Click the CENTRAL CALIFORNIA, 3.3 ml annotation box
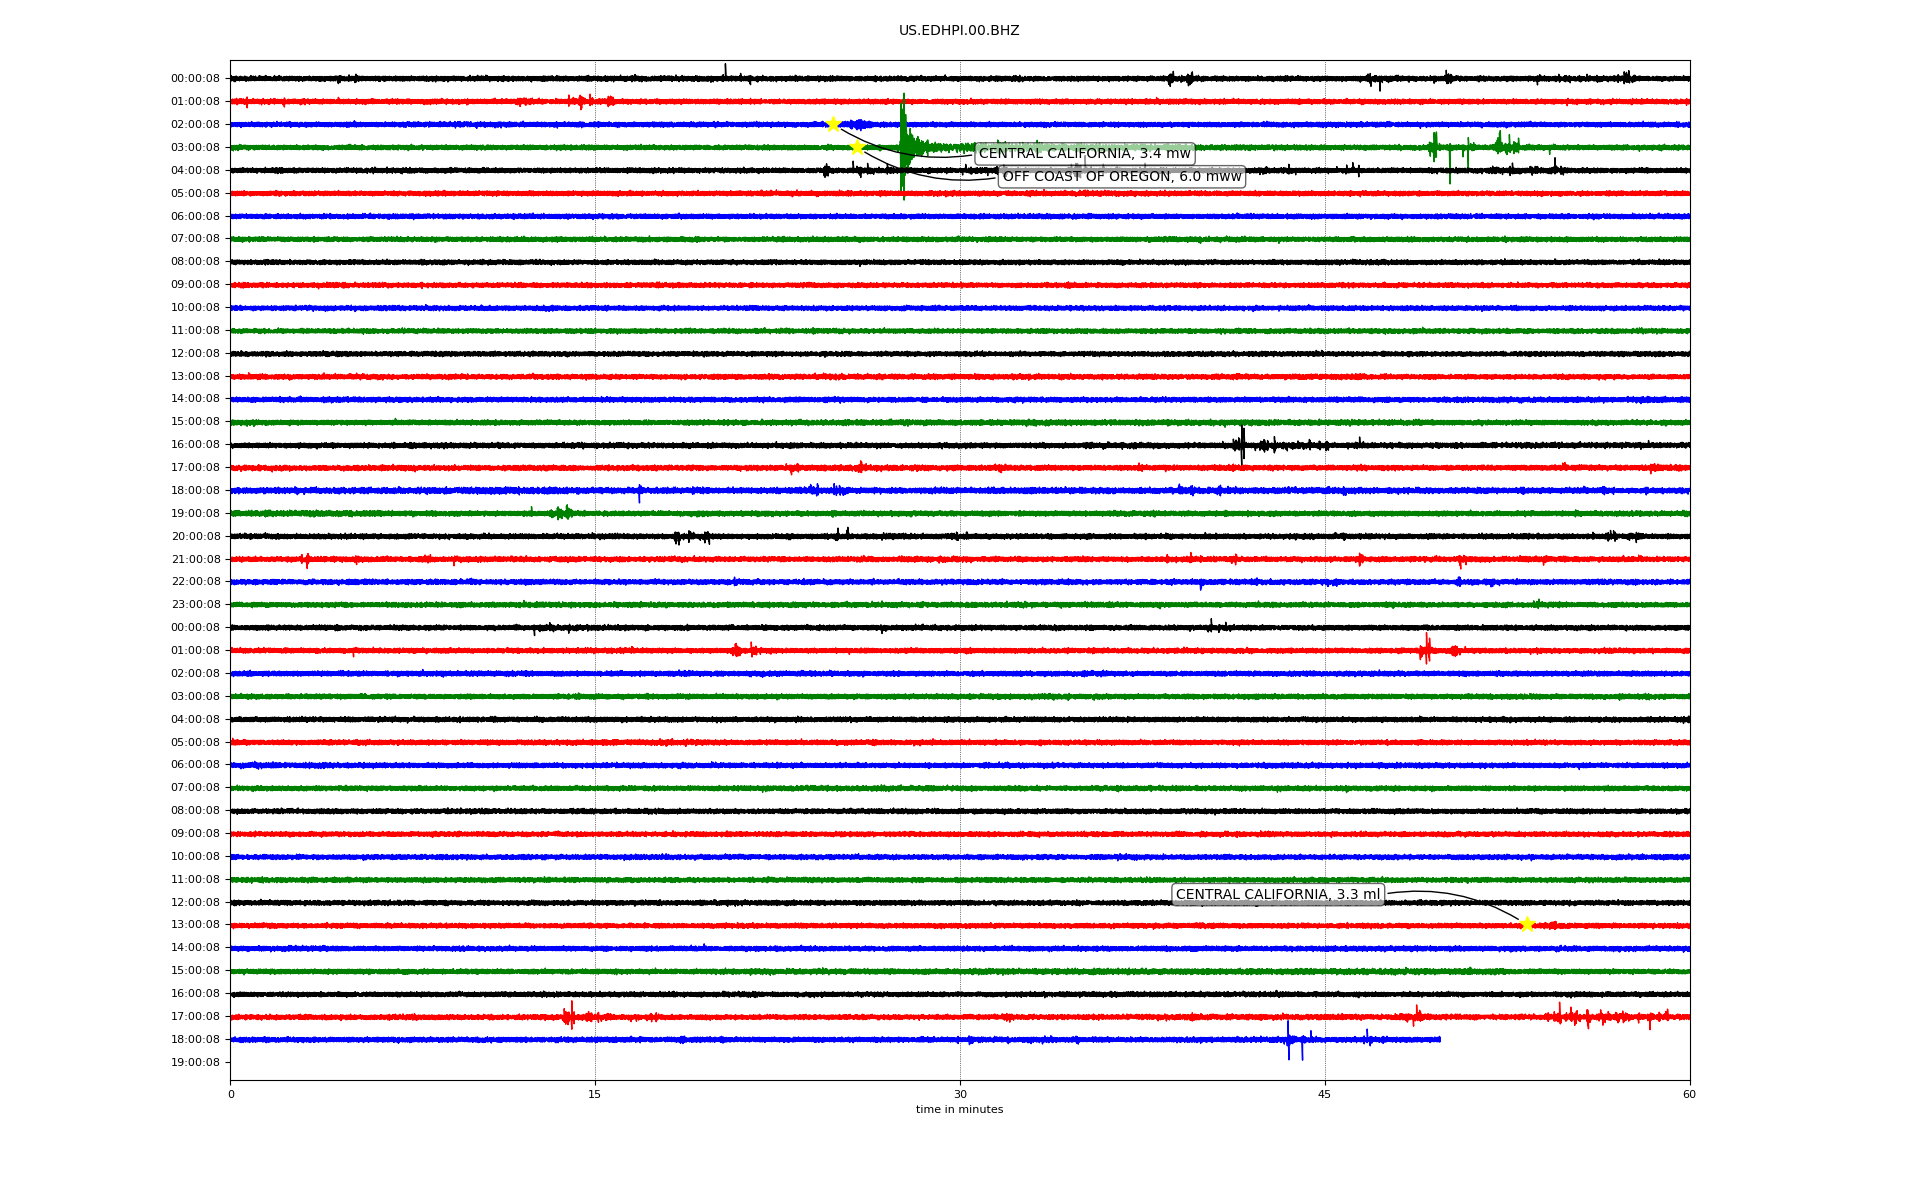This screenshot has height=1200, width=1920. tap(1277, 895)
